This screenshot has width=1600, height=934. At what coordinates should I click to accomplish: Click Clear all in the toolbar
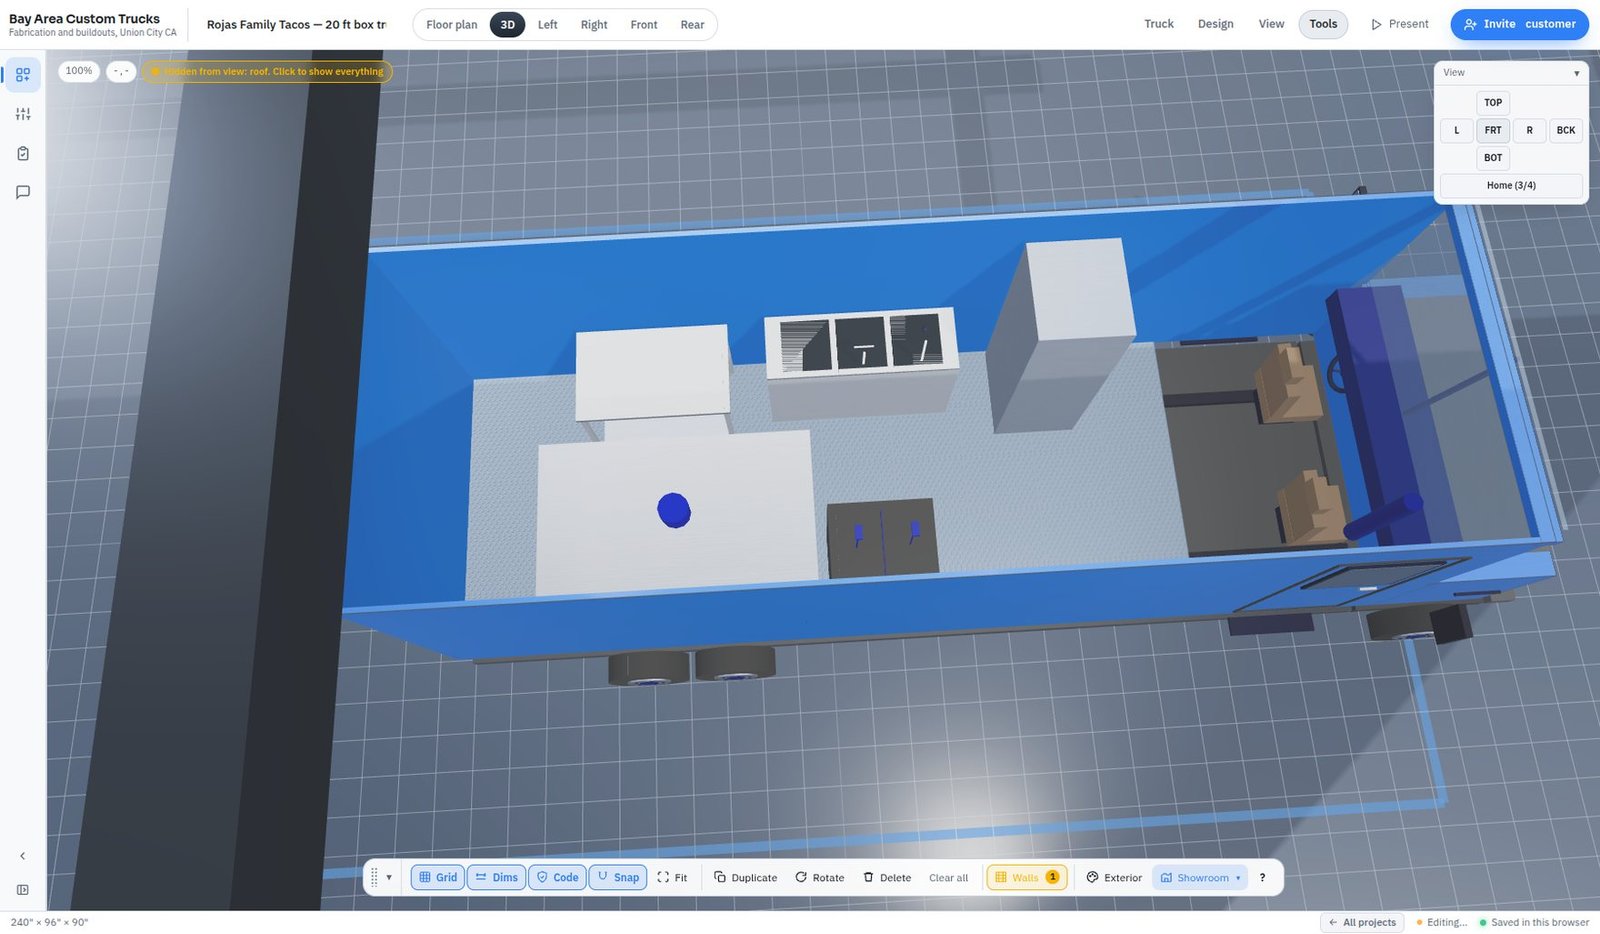[948, 878]
